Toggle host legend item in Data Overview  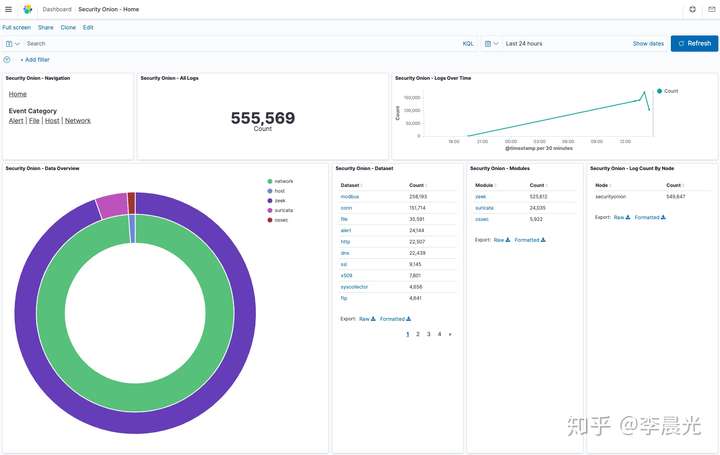pos(276,191)
